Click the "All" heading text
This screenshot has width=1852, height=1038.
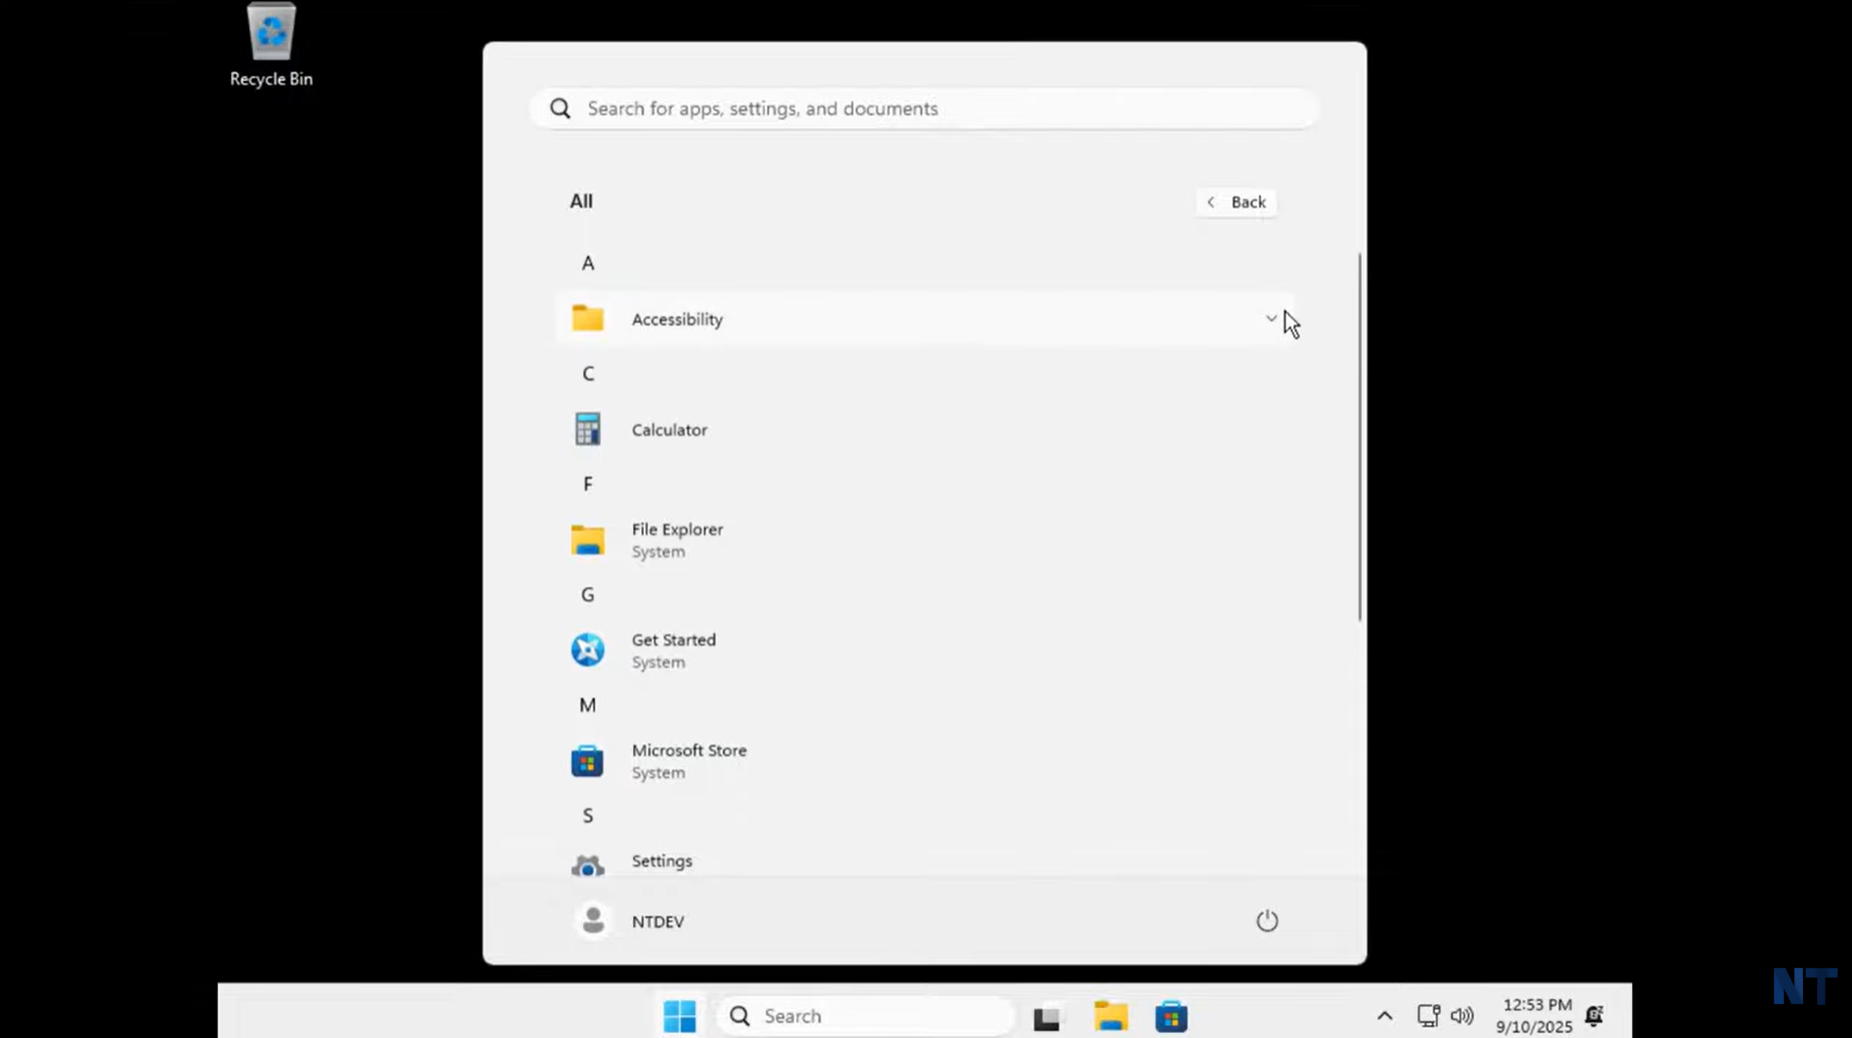click(x=581, y=201)
